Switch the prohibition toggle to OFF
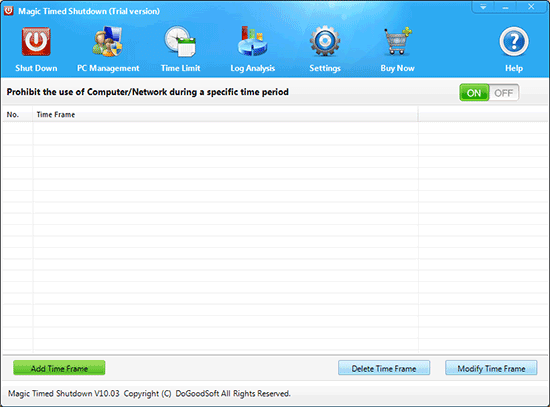 click(x=504, y=93)
